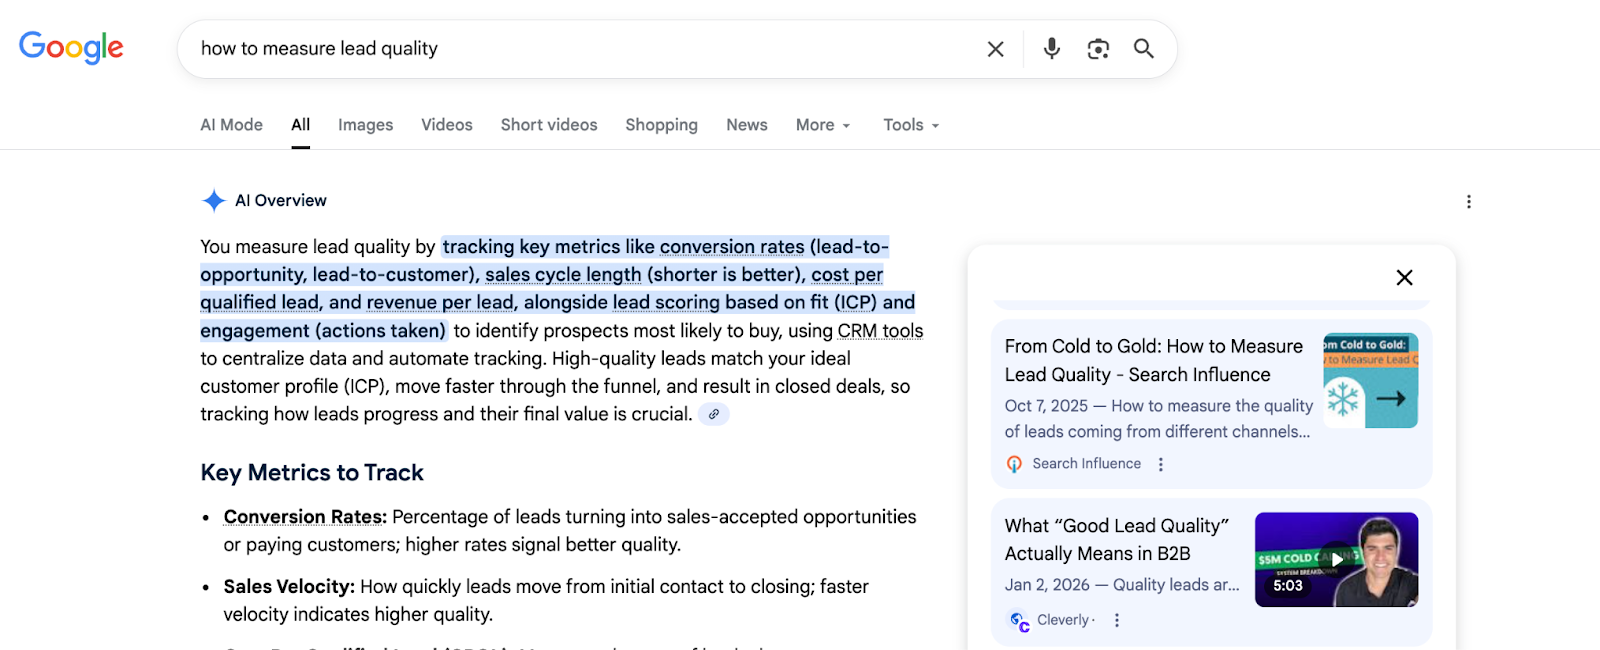Open Search Influence result options menu

click(x=1161, y=464)
